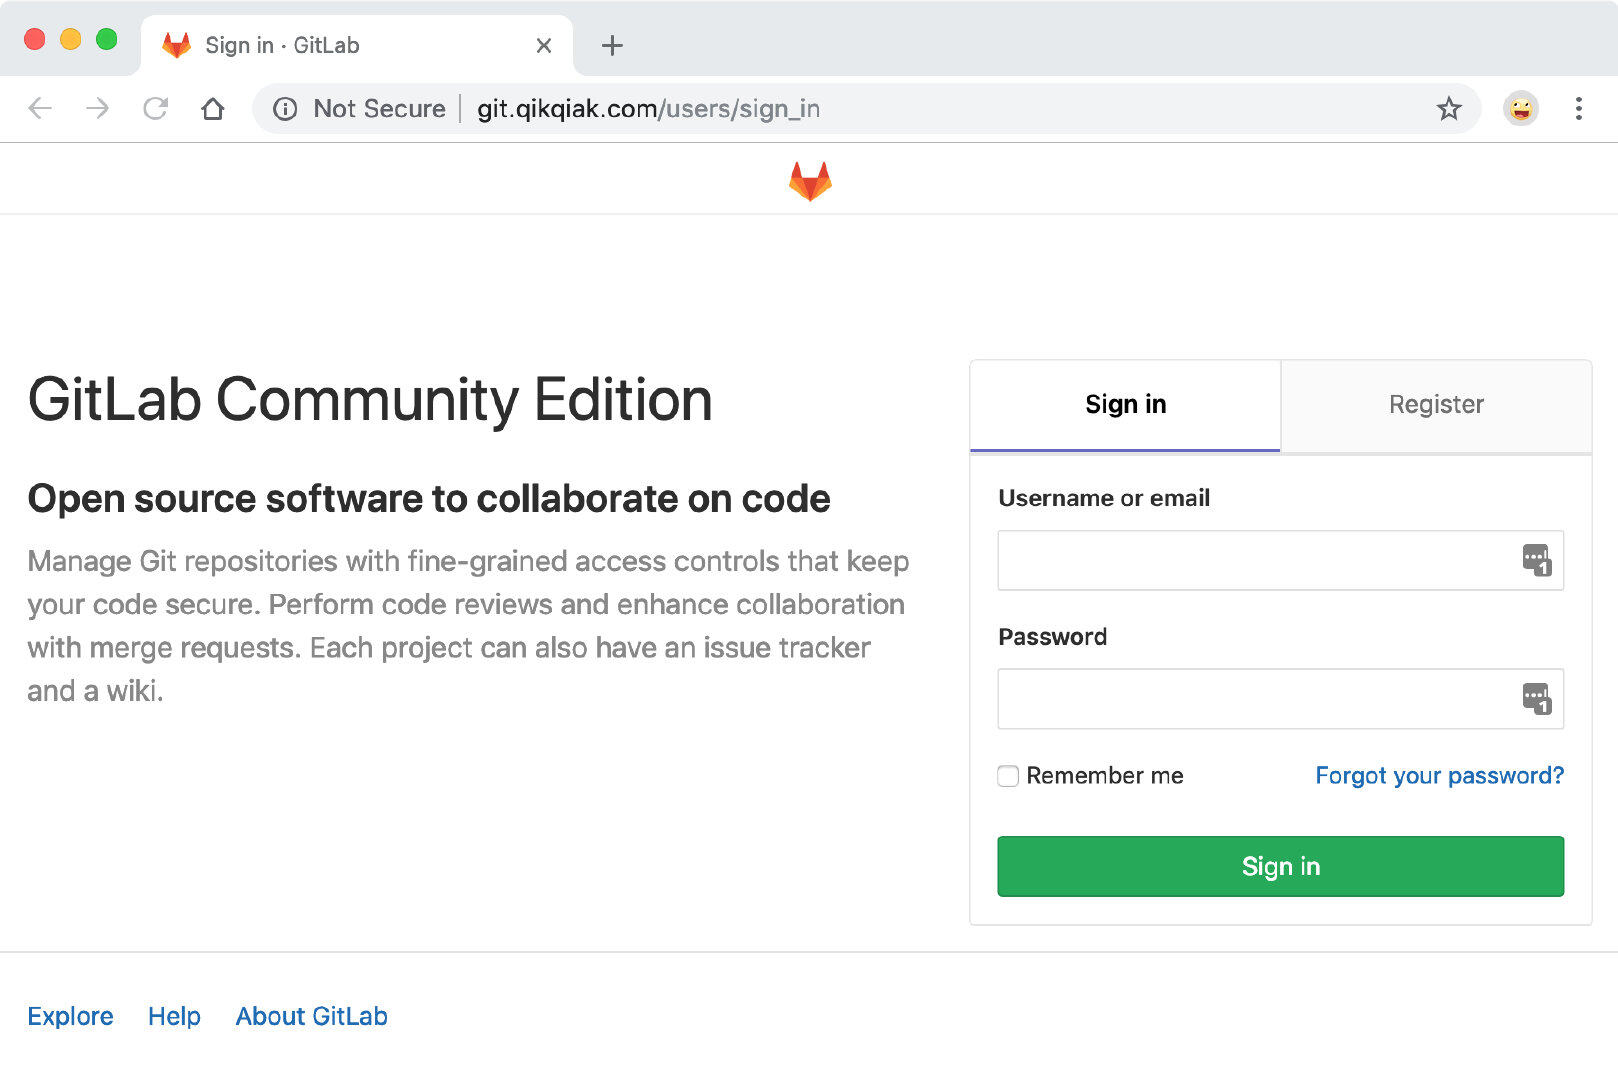The image size is (1618, 1080).
Task: Open the Help footer link
Action: (174, 1016)
